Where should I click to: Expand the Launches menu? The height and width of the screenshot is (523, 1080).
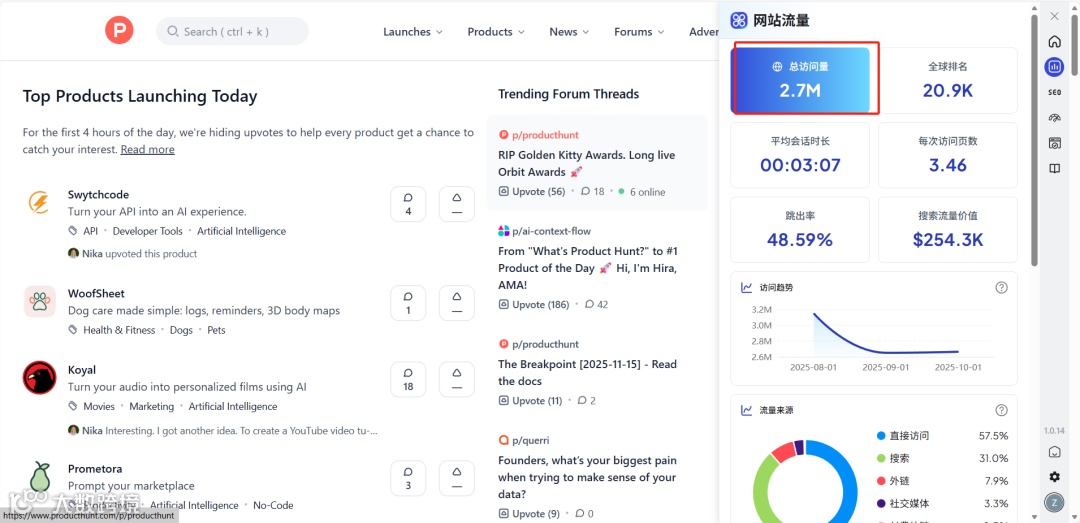click(x=413, y=32)
